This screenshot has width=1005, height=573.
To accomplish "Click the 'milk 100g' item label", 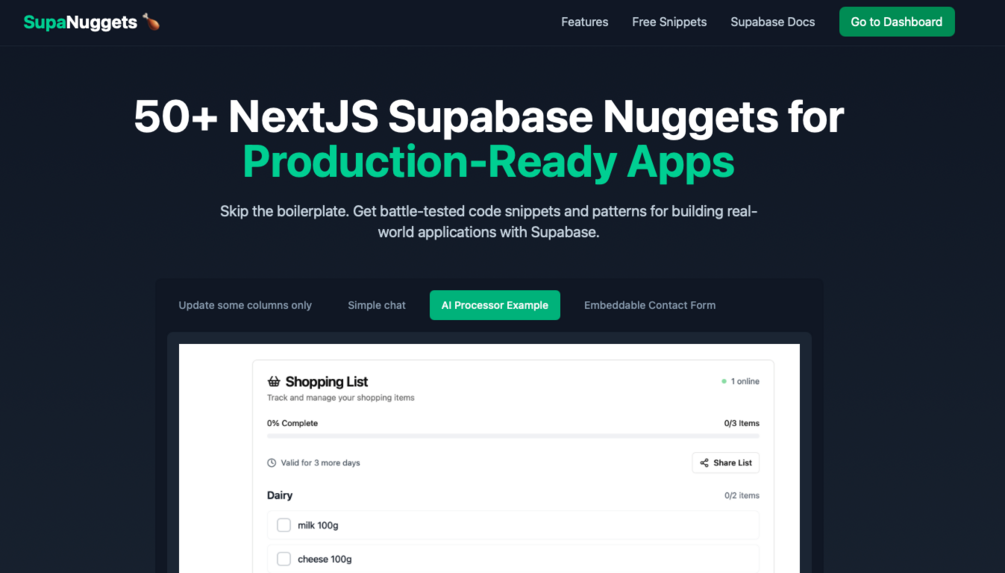I will [318, 525].
